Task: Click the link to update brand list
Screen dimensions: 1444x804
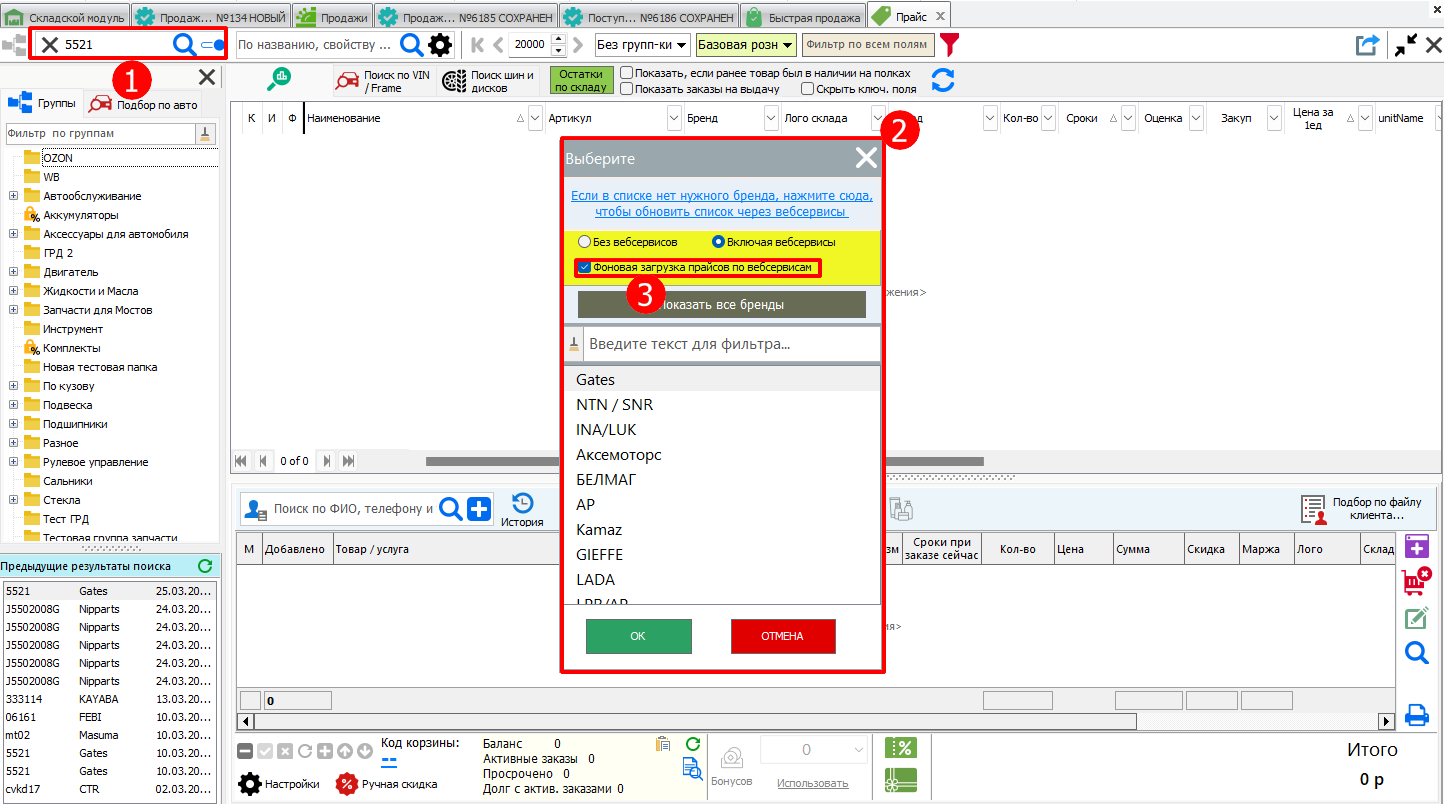Action: (721, 203)
